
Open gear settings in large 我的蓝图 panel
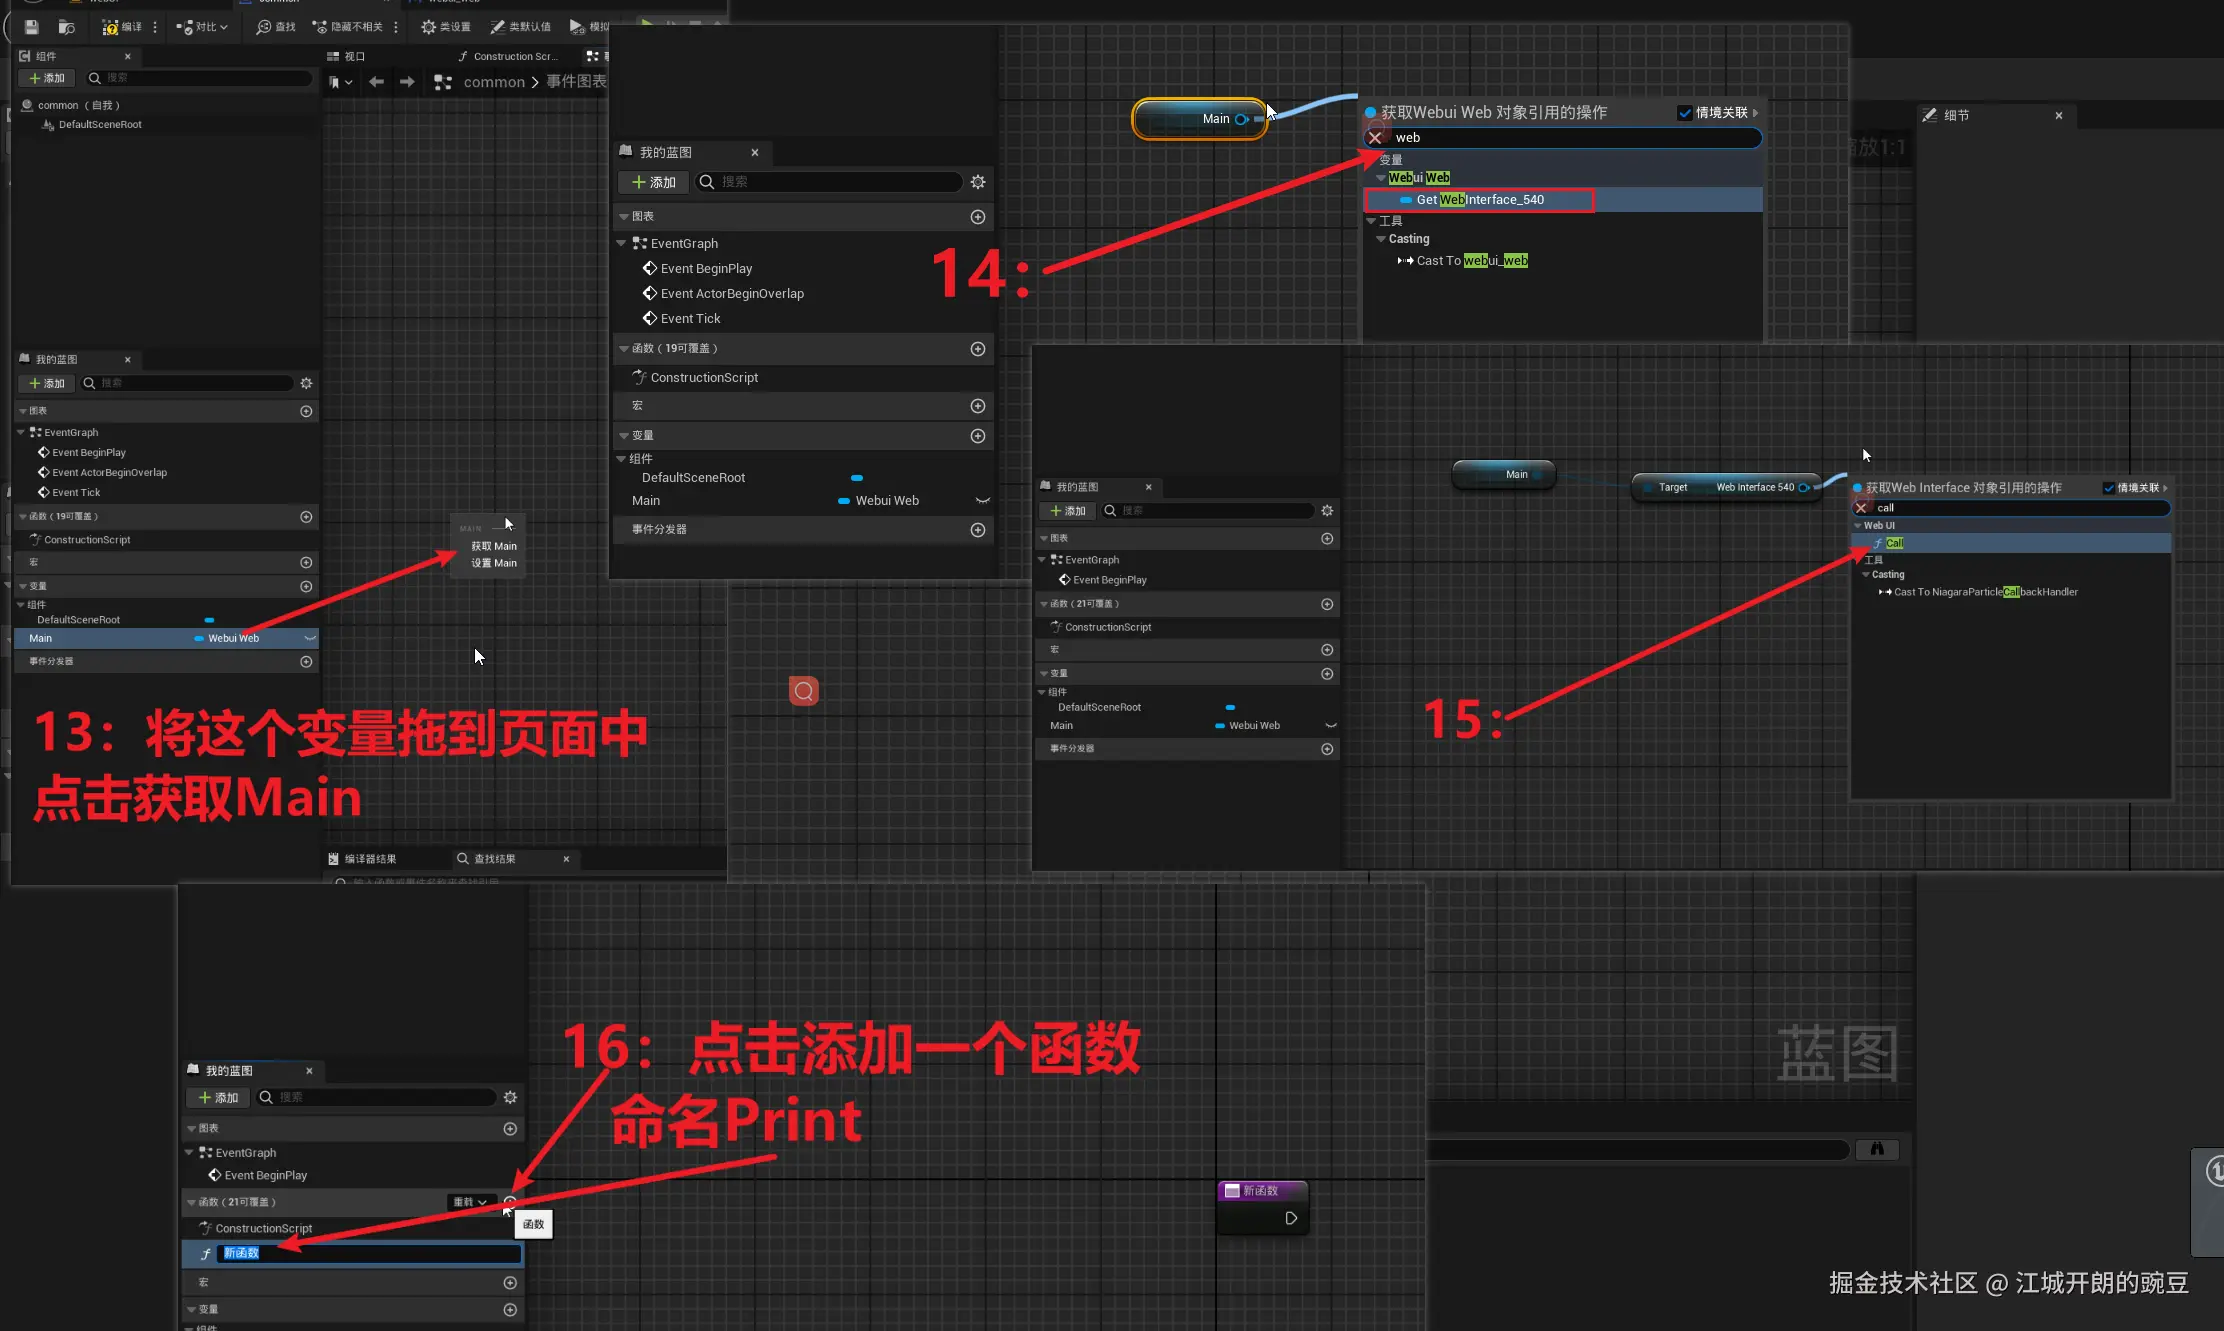[978, 182]
